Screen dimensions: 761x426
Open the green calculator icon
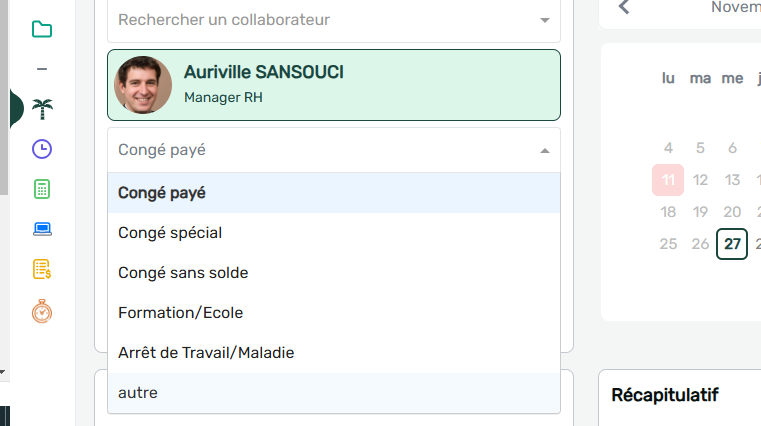tap(42, 189)
